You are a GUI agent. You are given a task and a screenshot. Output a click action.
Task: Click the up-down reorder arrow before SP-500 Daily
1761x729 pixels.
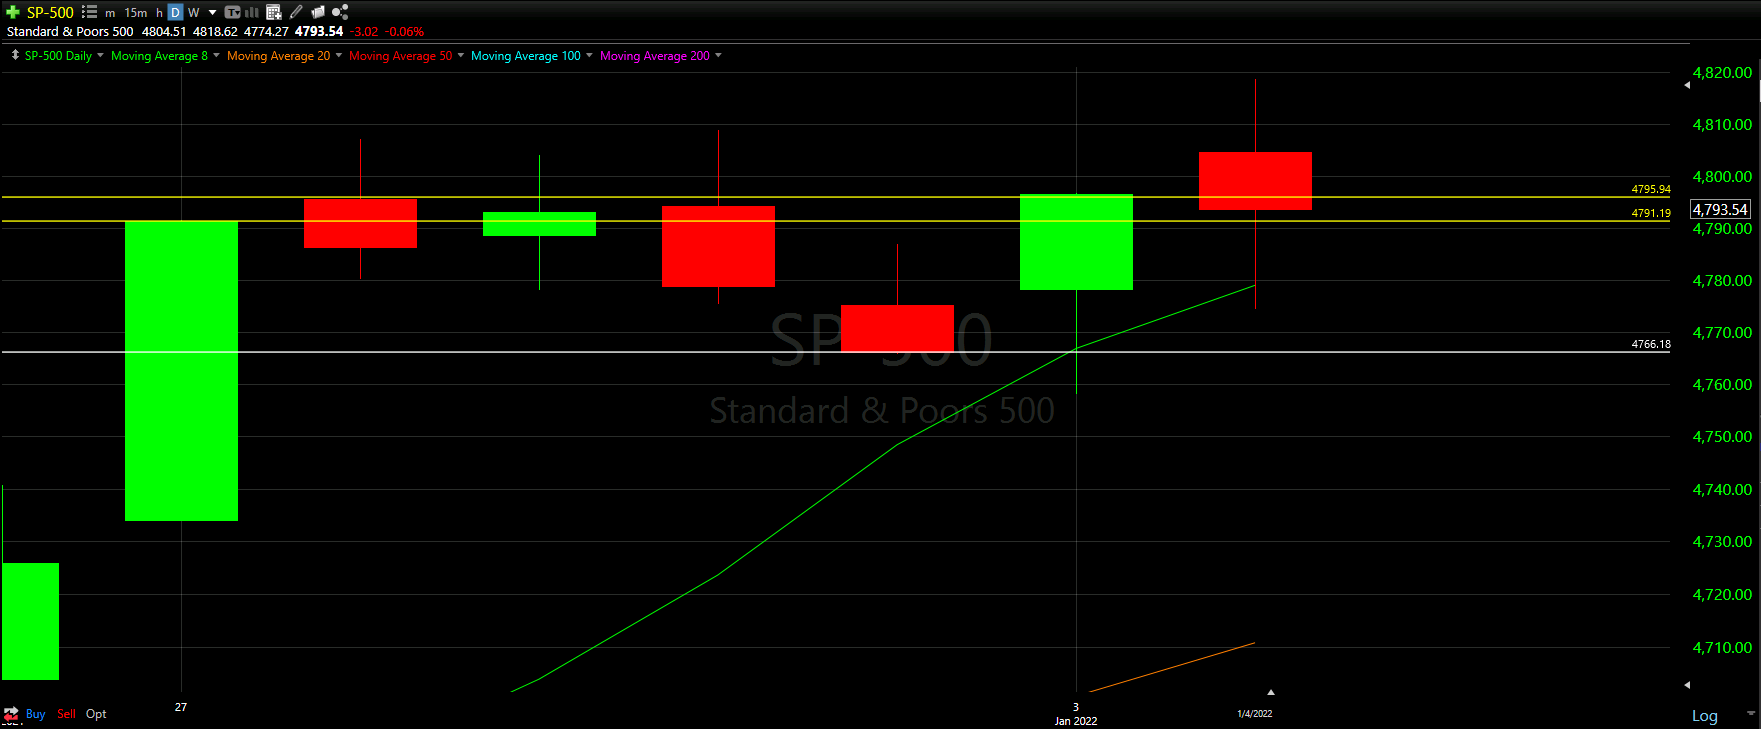pos(15,55)
